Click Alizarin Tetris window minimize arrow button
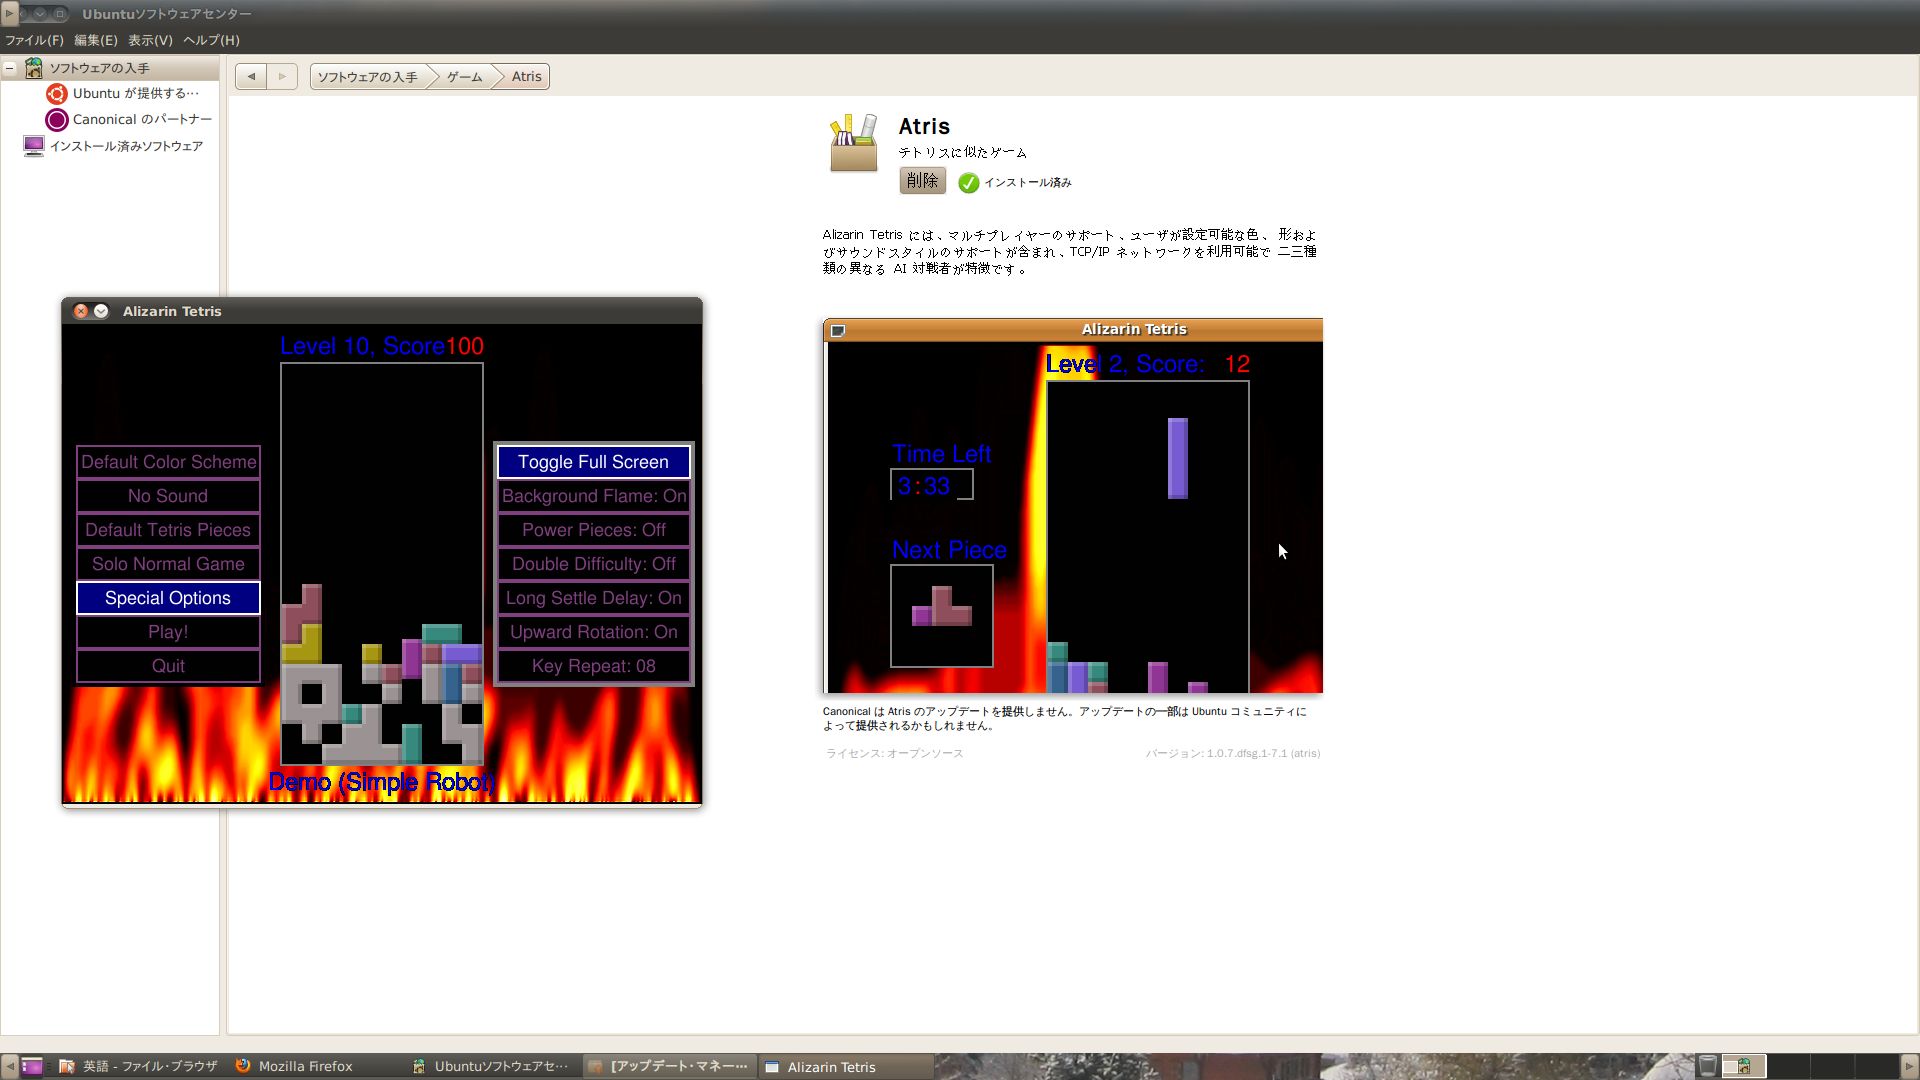The height and width of the screenshot is (1080, 1920). 101,311
